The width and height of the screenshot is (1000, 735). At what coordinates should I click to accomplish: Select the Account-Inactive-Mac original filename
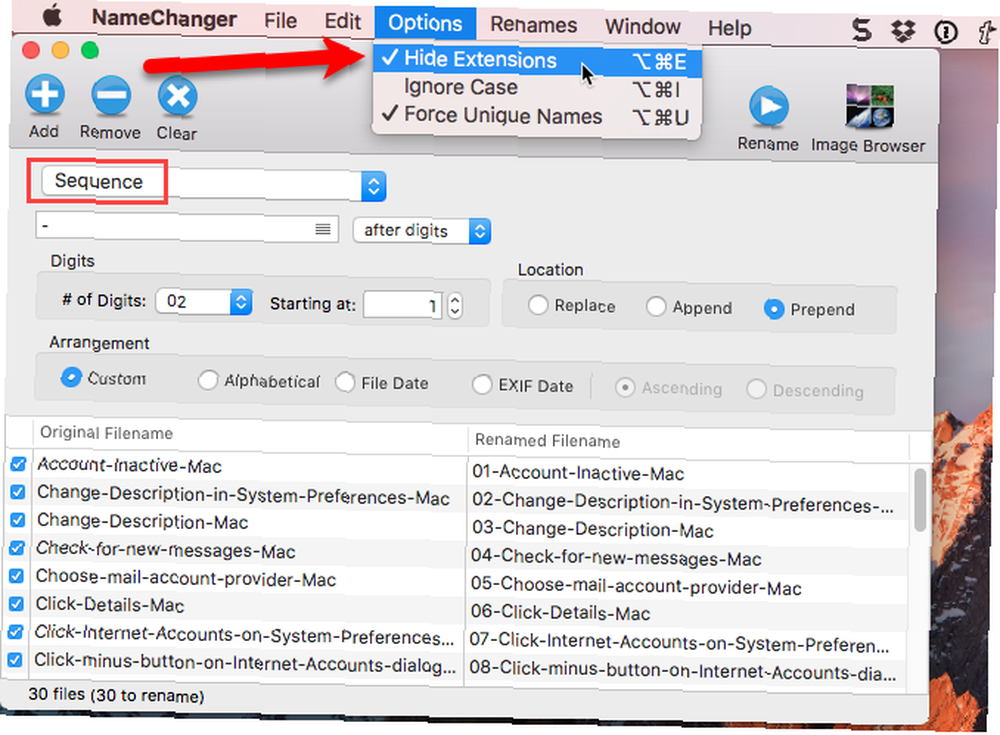(x=129, y=465)
